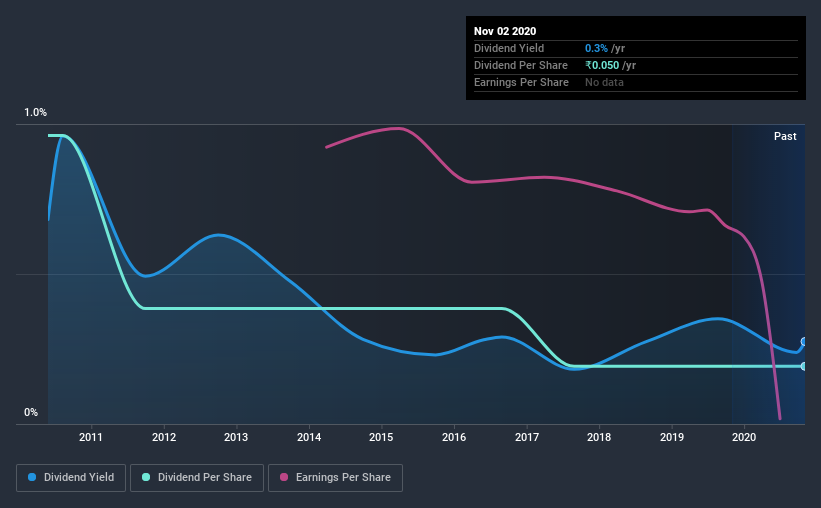Select the Dividend Per Share endpoint marker
Image resolution: width=821 pixels, height=508 pixels.
pyautogui.click(x=804, y=366)
